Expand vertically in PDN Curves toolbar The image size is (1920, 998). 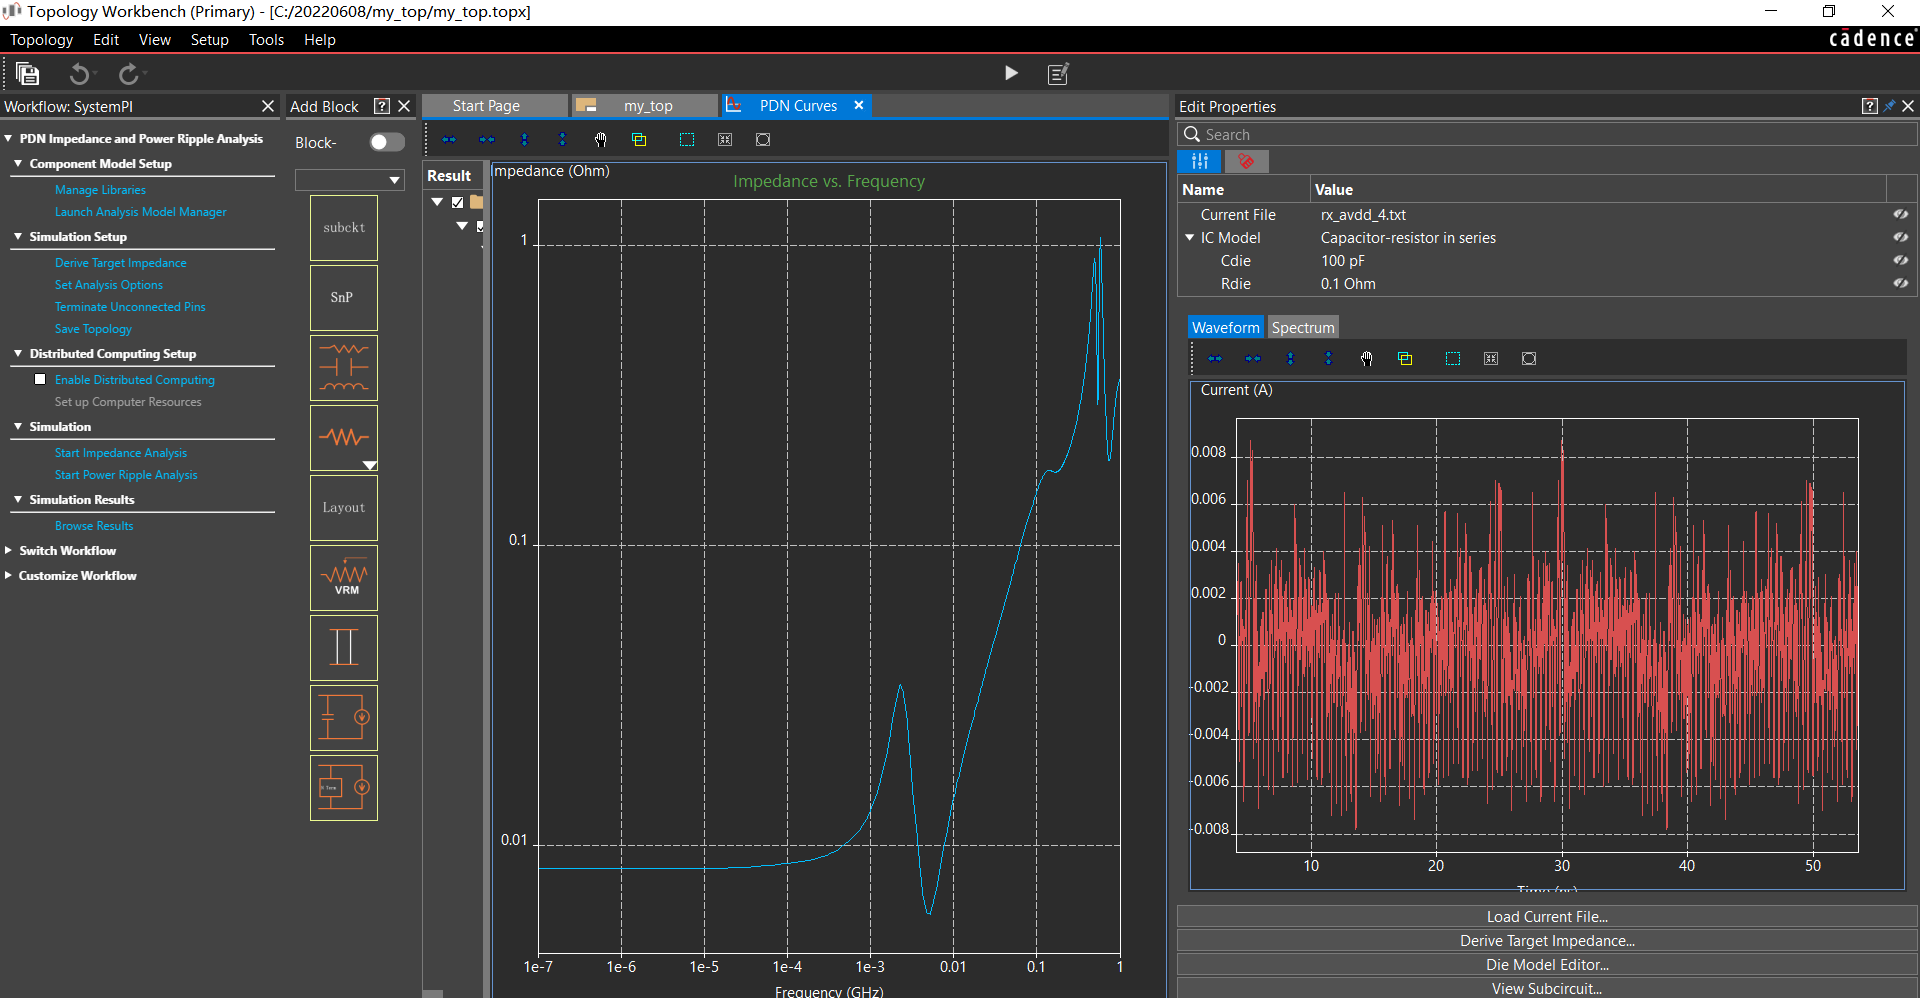point(524,140)
